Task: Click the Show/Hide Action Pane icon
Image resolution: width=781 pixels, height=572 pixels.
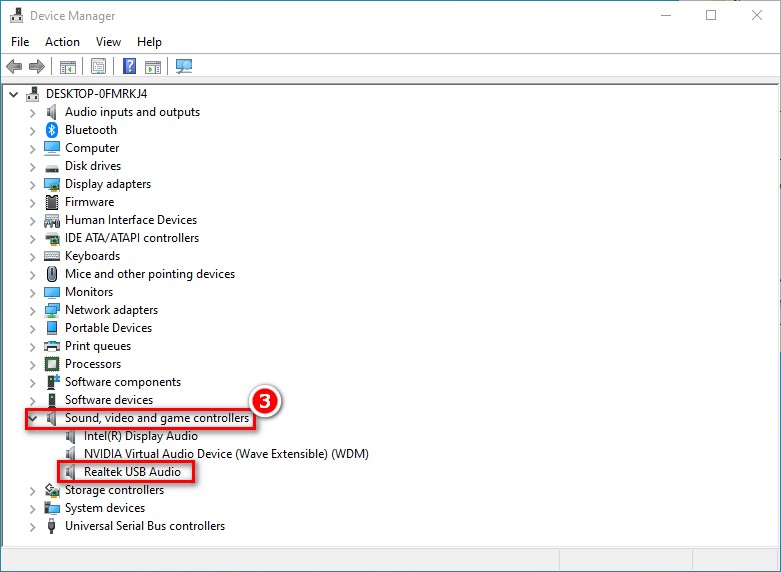Action: coord(153,67)
